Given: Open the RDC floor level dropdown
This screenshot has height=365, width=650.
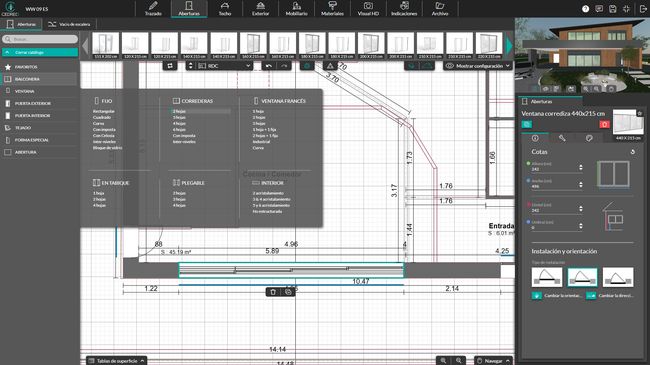Looking at the screenshot, I should point(225,66).
